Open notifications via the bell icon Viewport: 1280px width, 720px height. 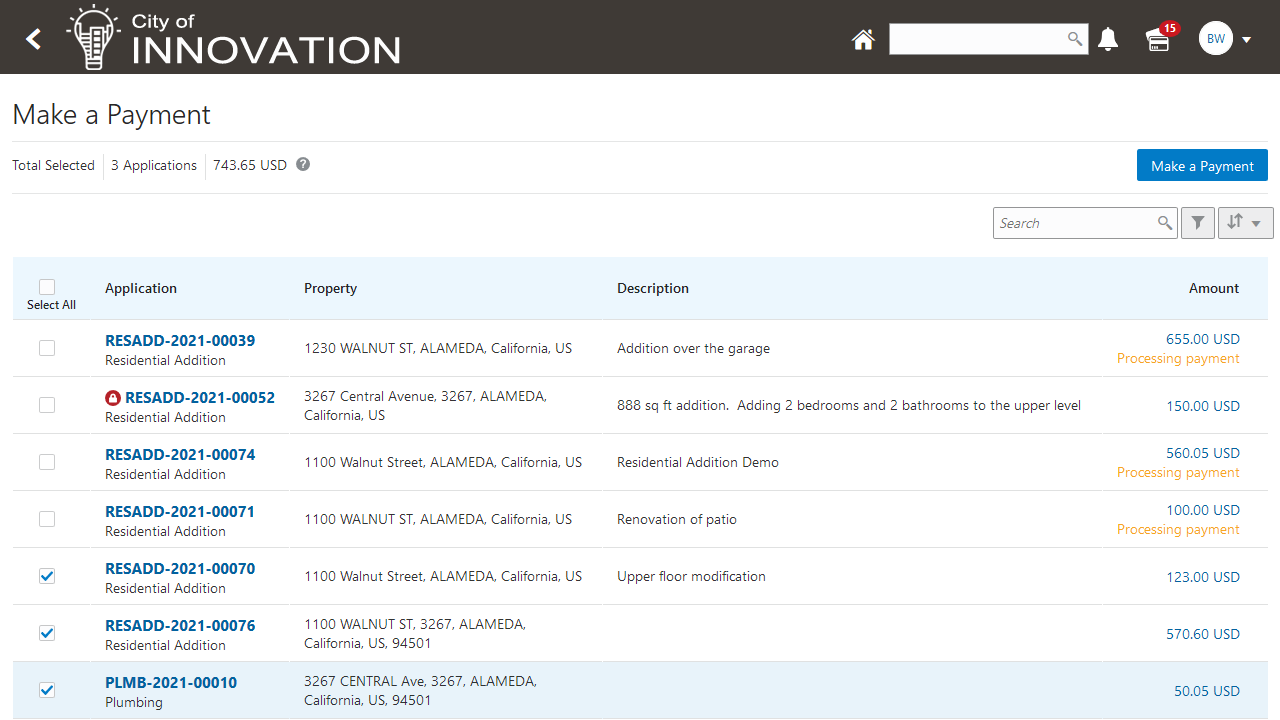1108,39
